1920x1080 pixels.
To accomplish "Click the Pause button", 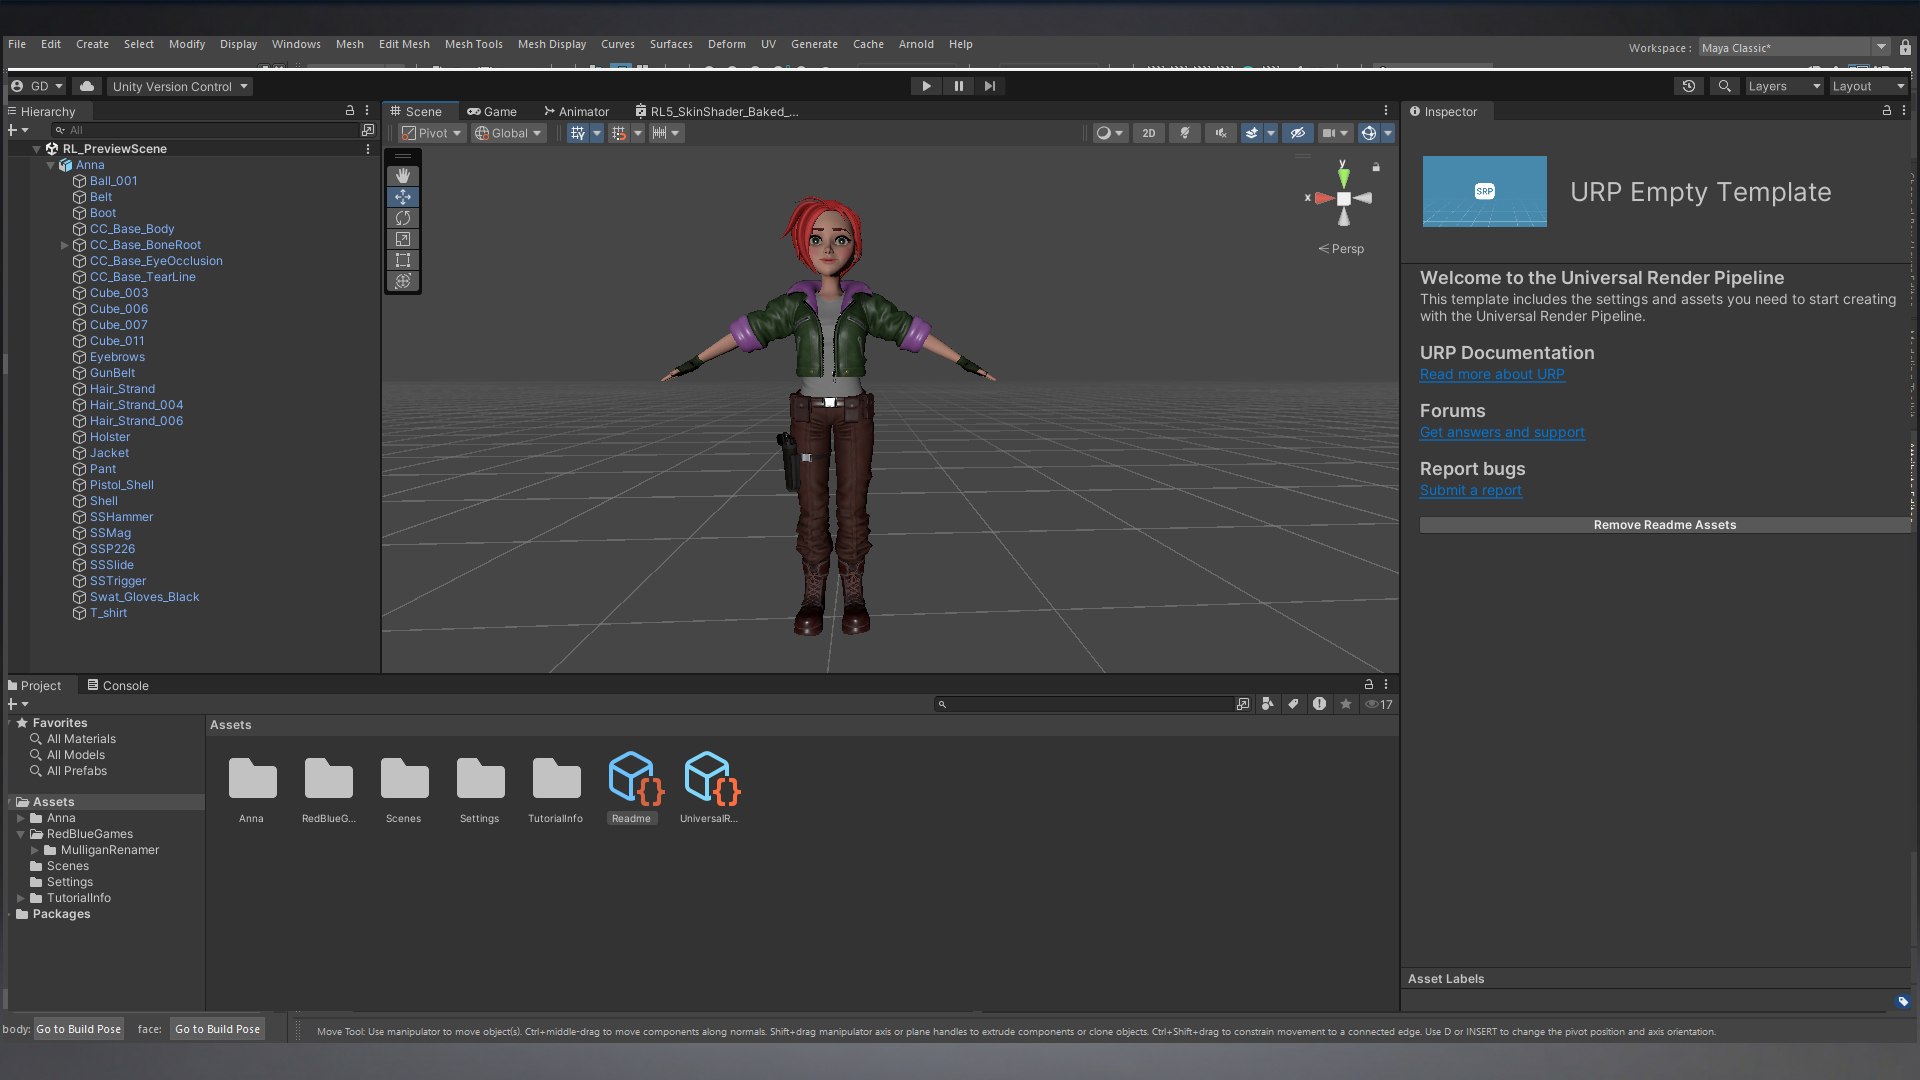I will 958,86.
